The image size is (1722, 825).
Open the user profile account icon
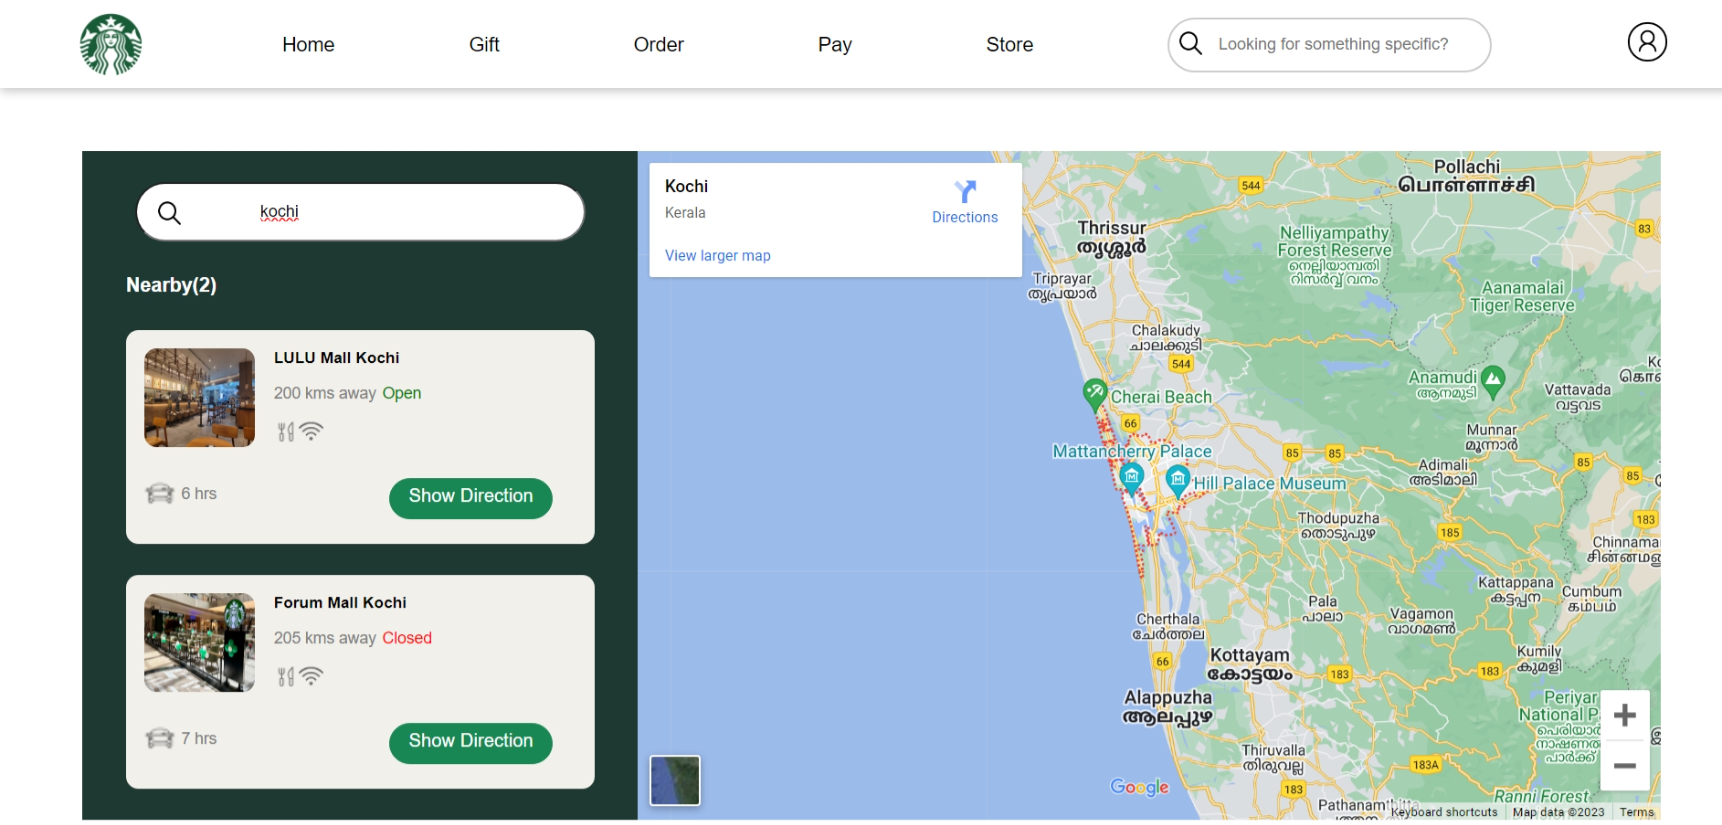click(1646, 42)
